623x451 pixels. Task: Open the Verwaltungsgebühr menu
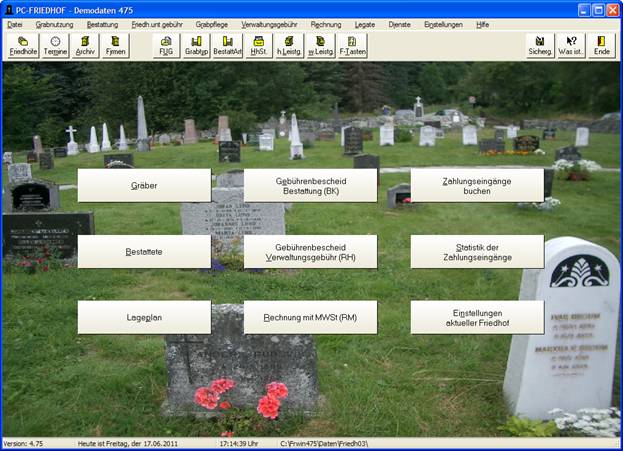269,23
